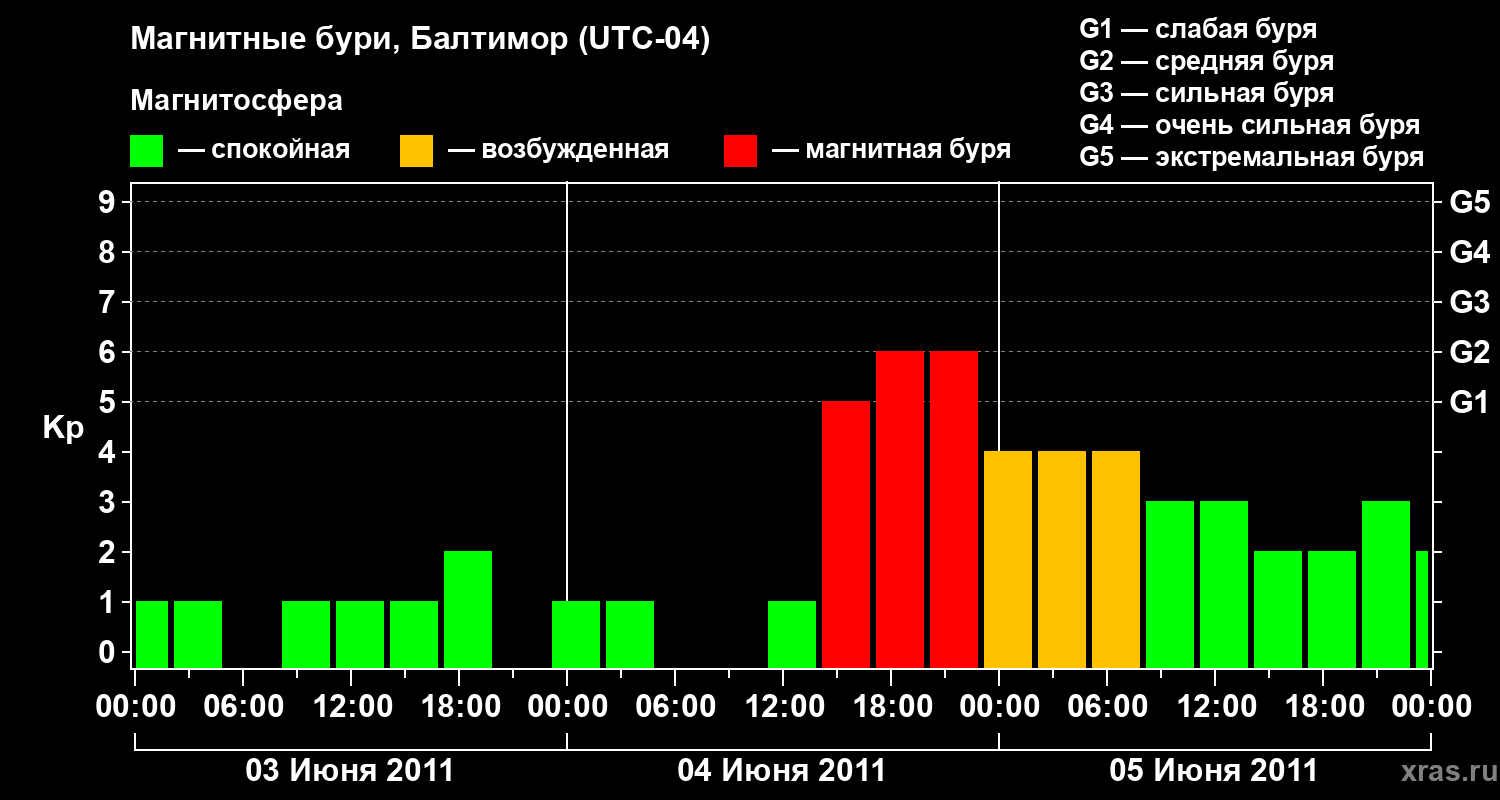Click the green Kp 2 bar on 03 June

pos(468,610)
